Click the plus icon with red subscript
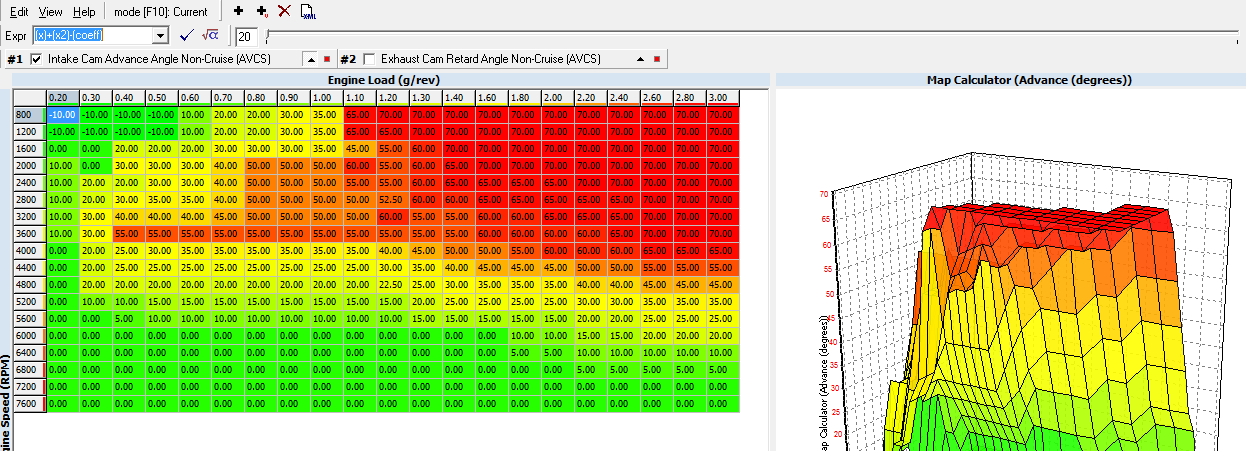 pyautogui.click(x=261, y=11)
